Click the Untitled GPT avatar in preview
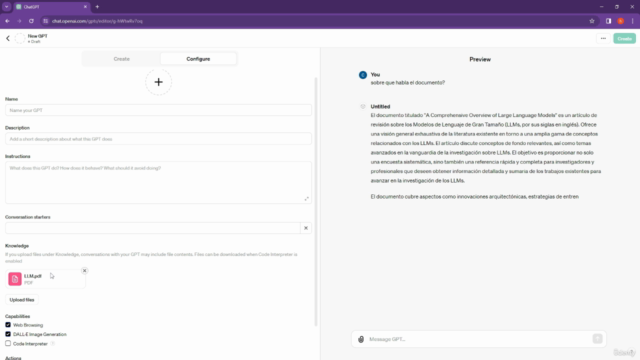Image resolution: width=640 pixels, height=360 pixels. click(x=363, y=107)
